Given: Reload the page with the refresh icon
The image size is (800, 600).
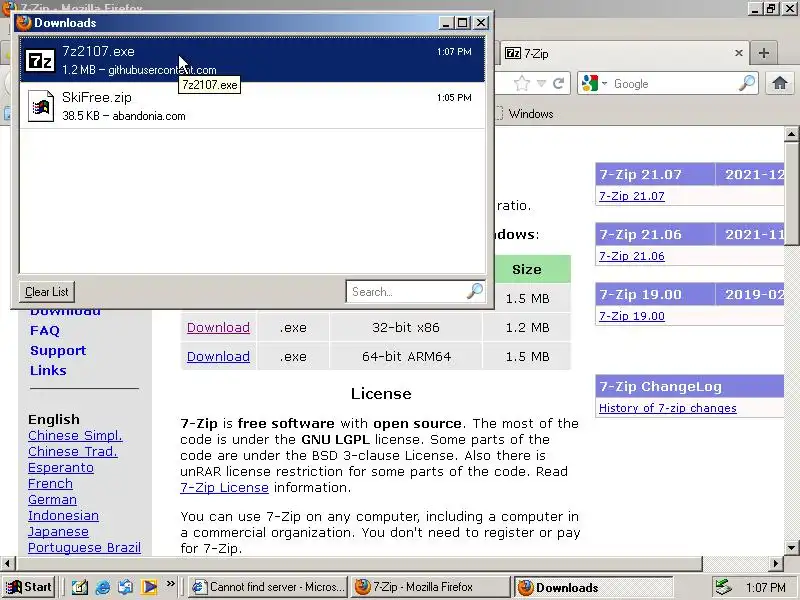Looking at the screenshot, I should point(559,83).
